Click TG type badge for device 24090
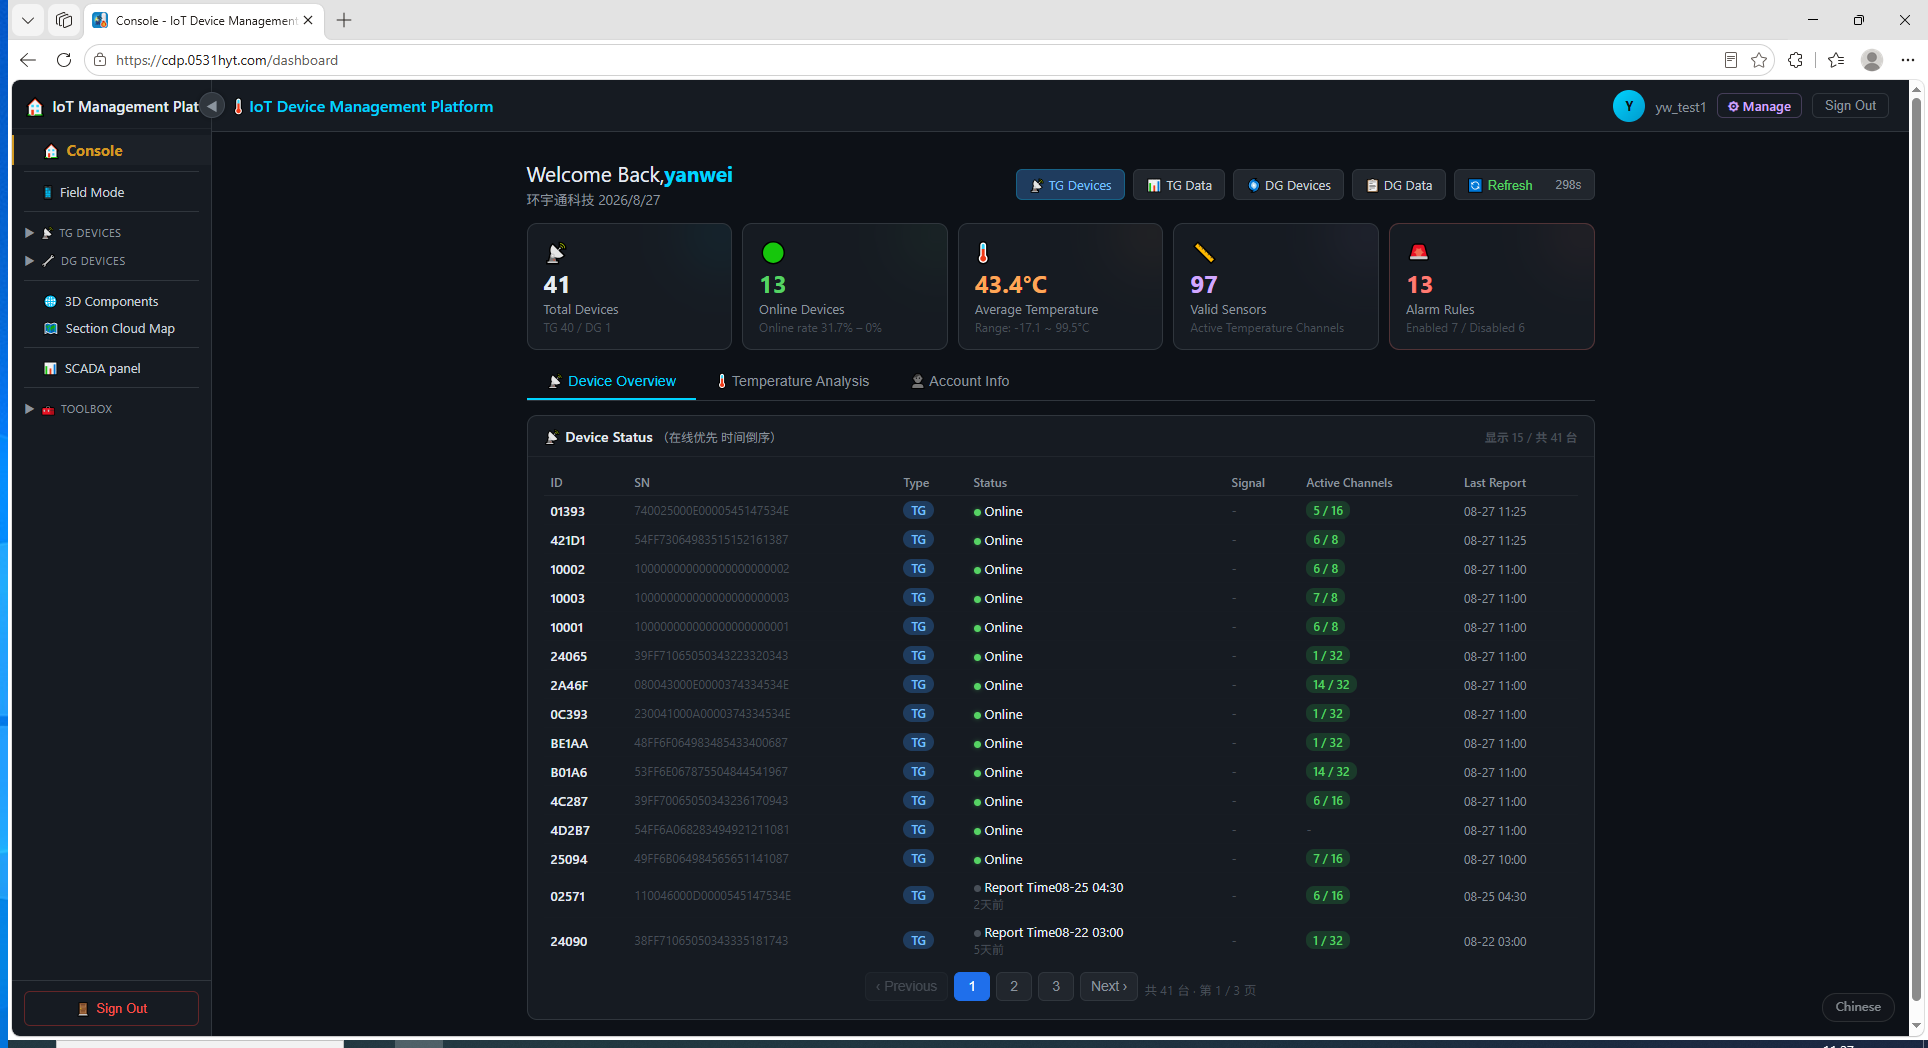This screenshot has width=1928, height=1048. point(918,941)
